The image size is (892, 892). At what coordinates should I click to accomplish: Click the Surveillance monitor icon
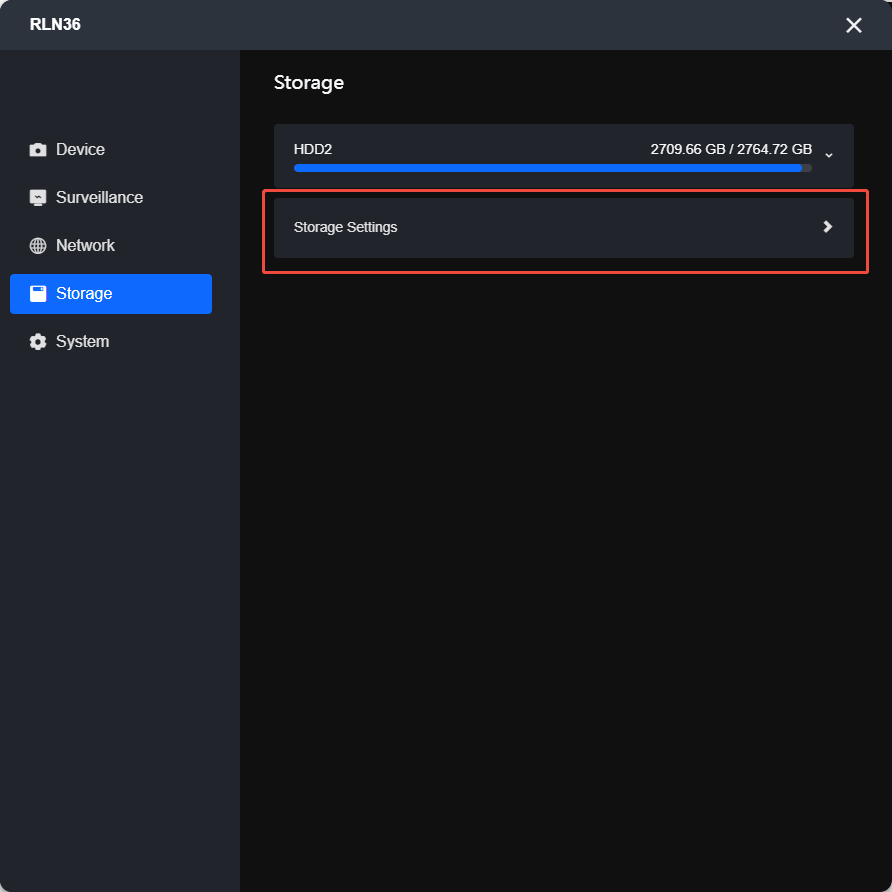(38, 197)
